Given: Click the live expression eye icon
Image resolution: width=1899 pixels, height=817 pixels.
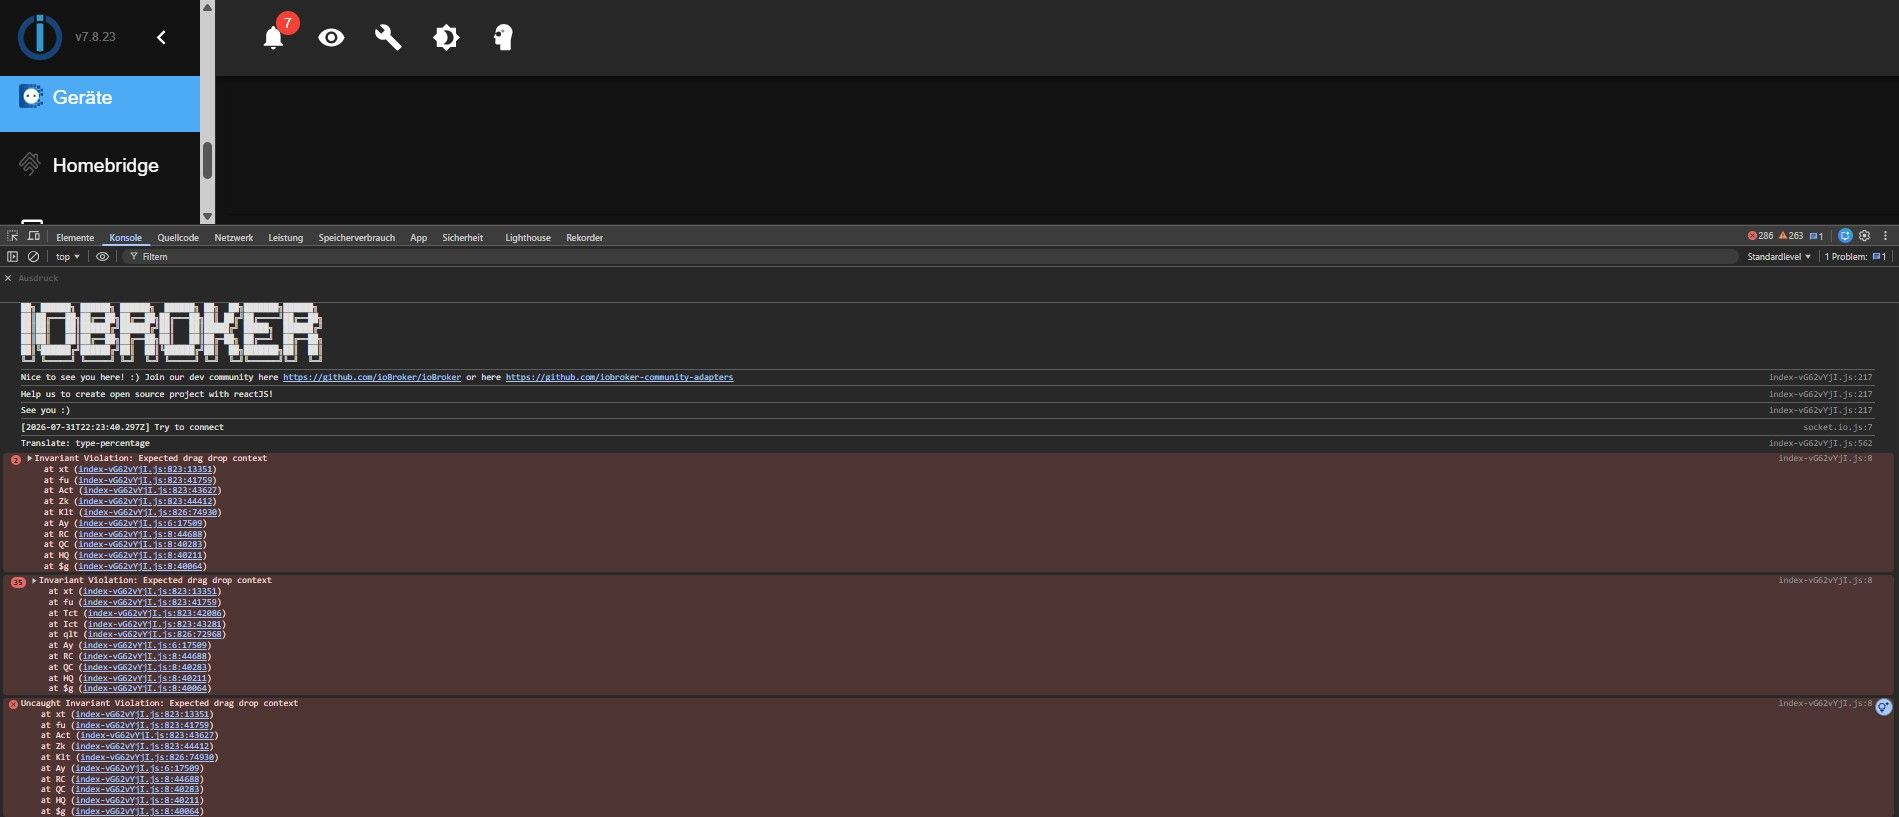Looking at the screenshot, I should pos(102,257).
